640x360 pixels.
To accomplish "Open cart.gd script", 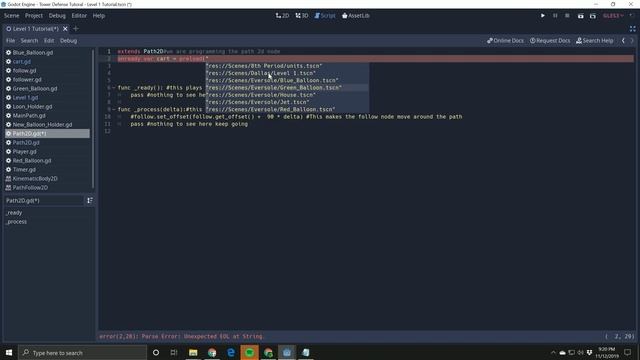I will click(x=47, y=62).
